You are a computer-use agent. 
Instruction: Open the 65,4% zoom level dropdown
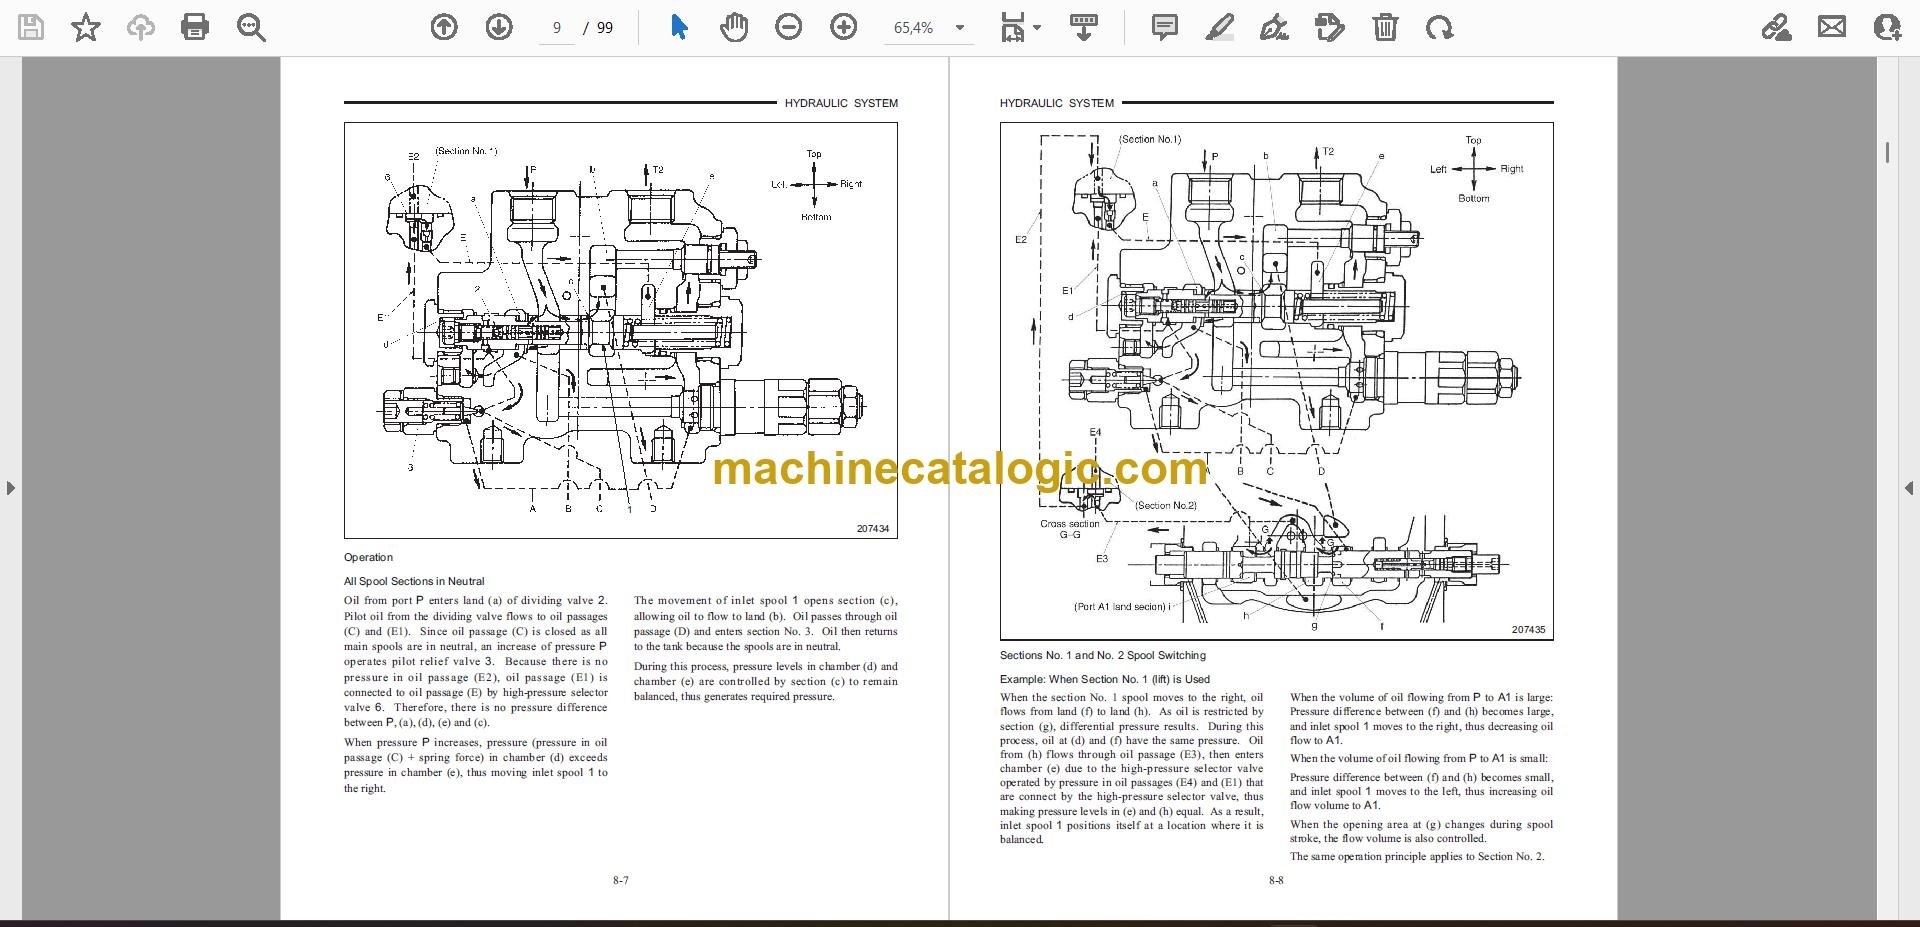929,28
